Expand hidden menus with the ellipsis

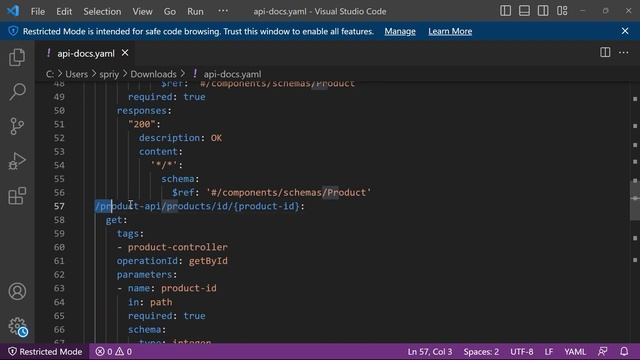tap(223, 11)
